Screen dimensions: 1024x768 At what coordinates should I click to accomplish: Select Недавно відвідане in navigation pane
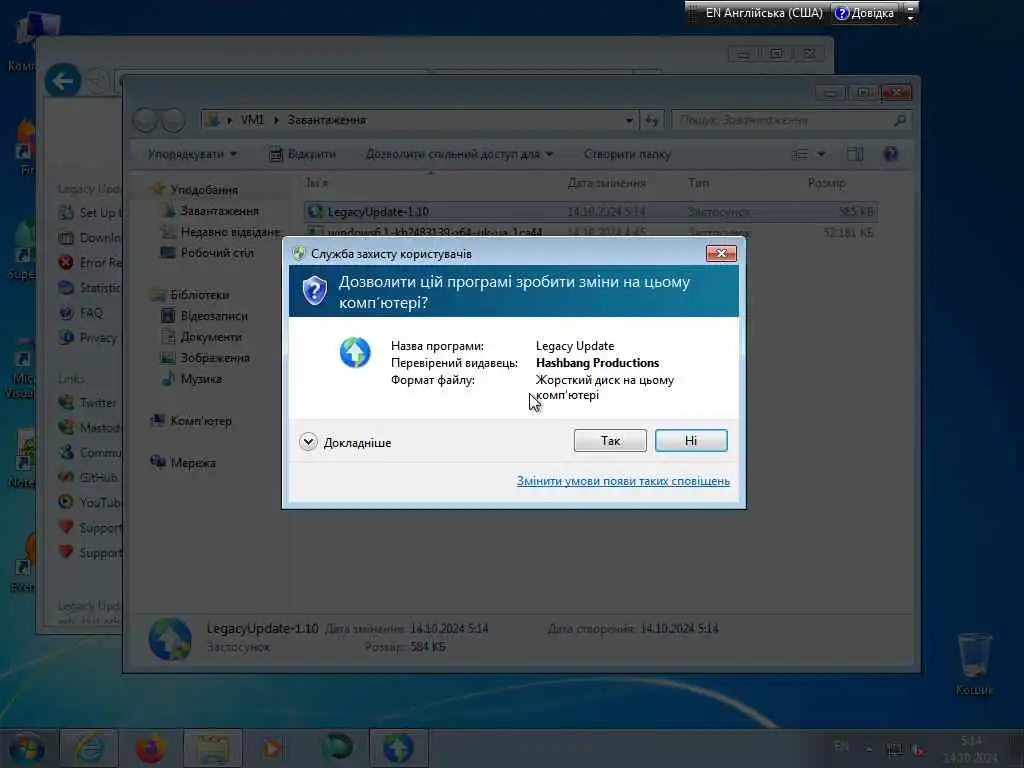point(231,232)
